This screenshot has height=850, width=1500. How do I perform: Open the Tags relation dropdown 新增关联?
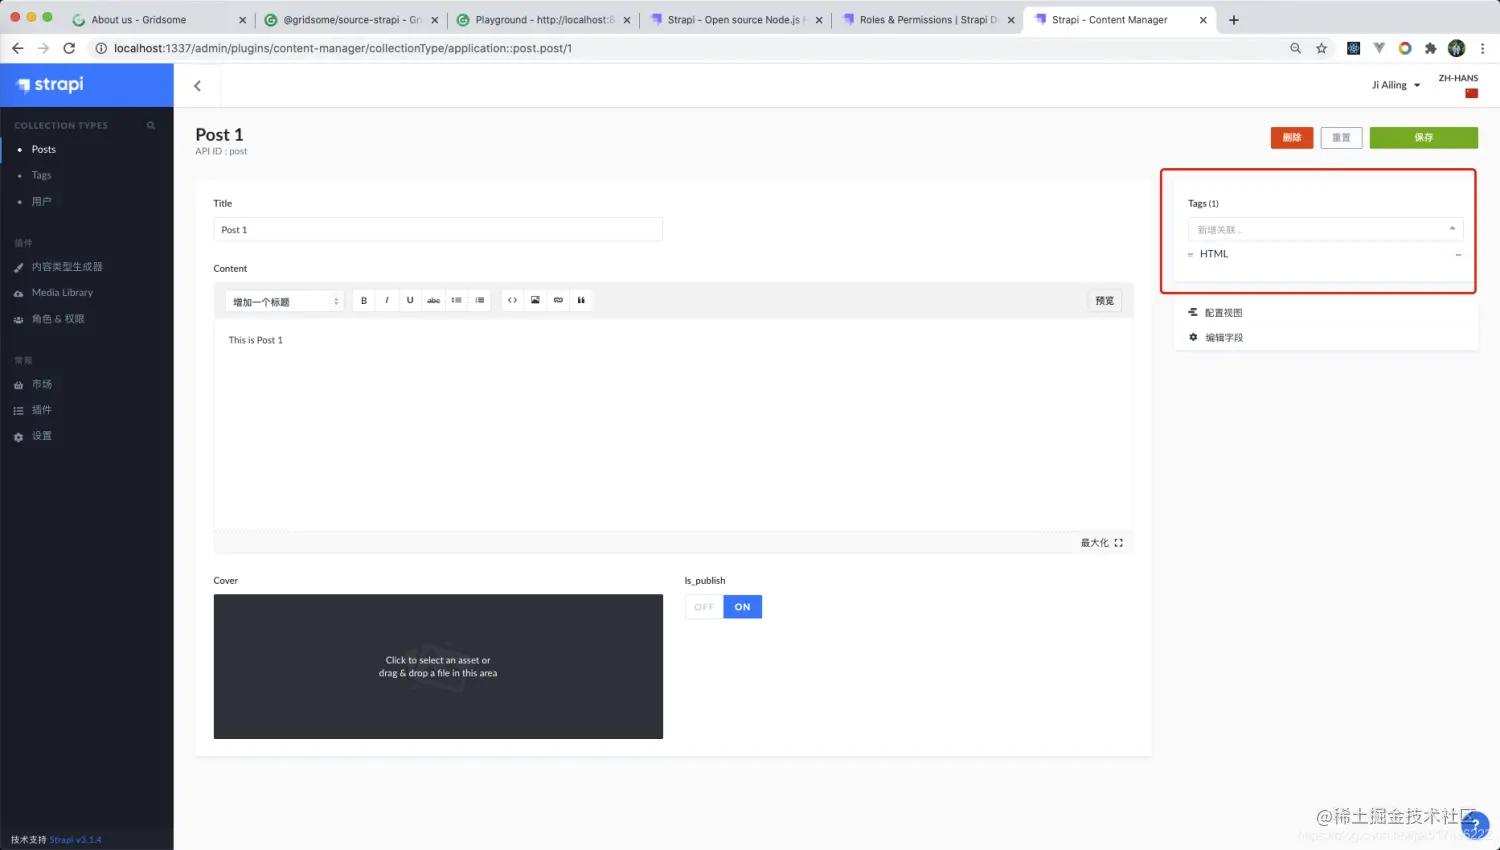[1325, 229]
